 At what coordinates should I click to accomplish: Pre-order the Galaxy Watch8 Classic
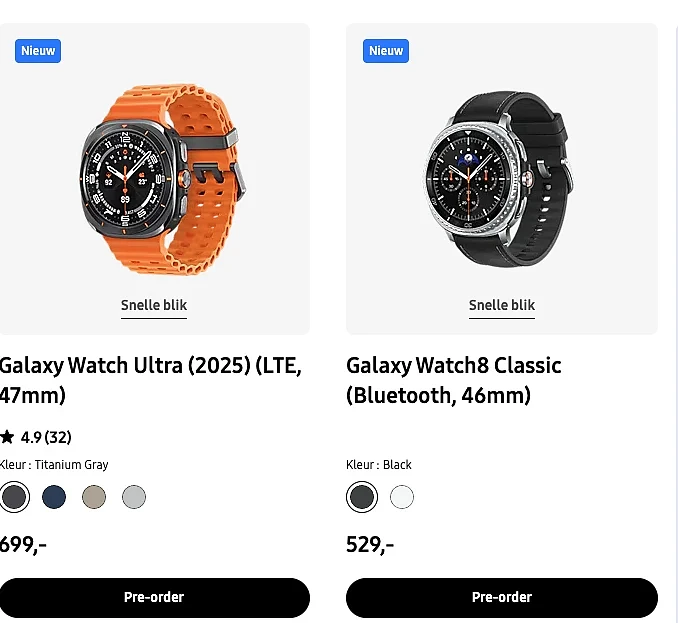(x=502, y=597)
